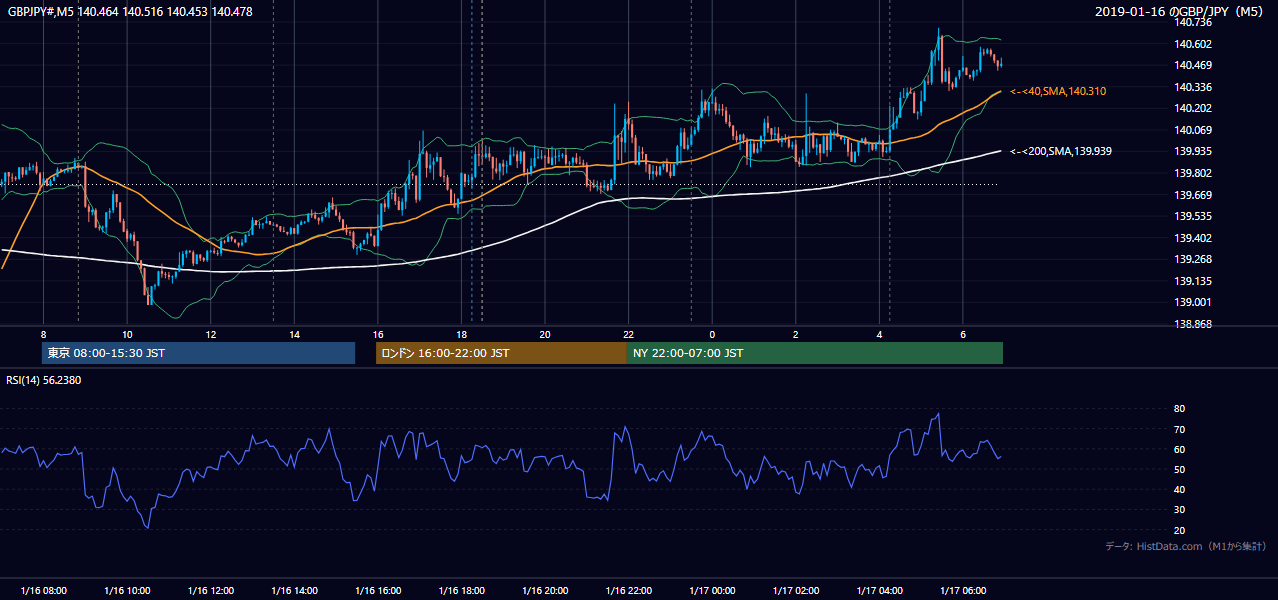This screenshot has height=600, width=1278.
Task: Click the RSI scale level 40
Action: (x=1179, y=489)
